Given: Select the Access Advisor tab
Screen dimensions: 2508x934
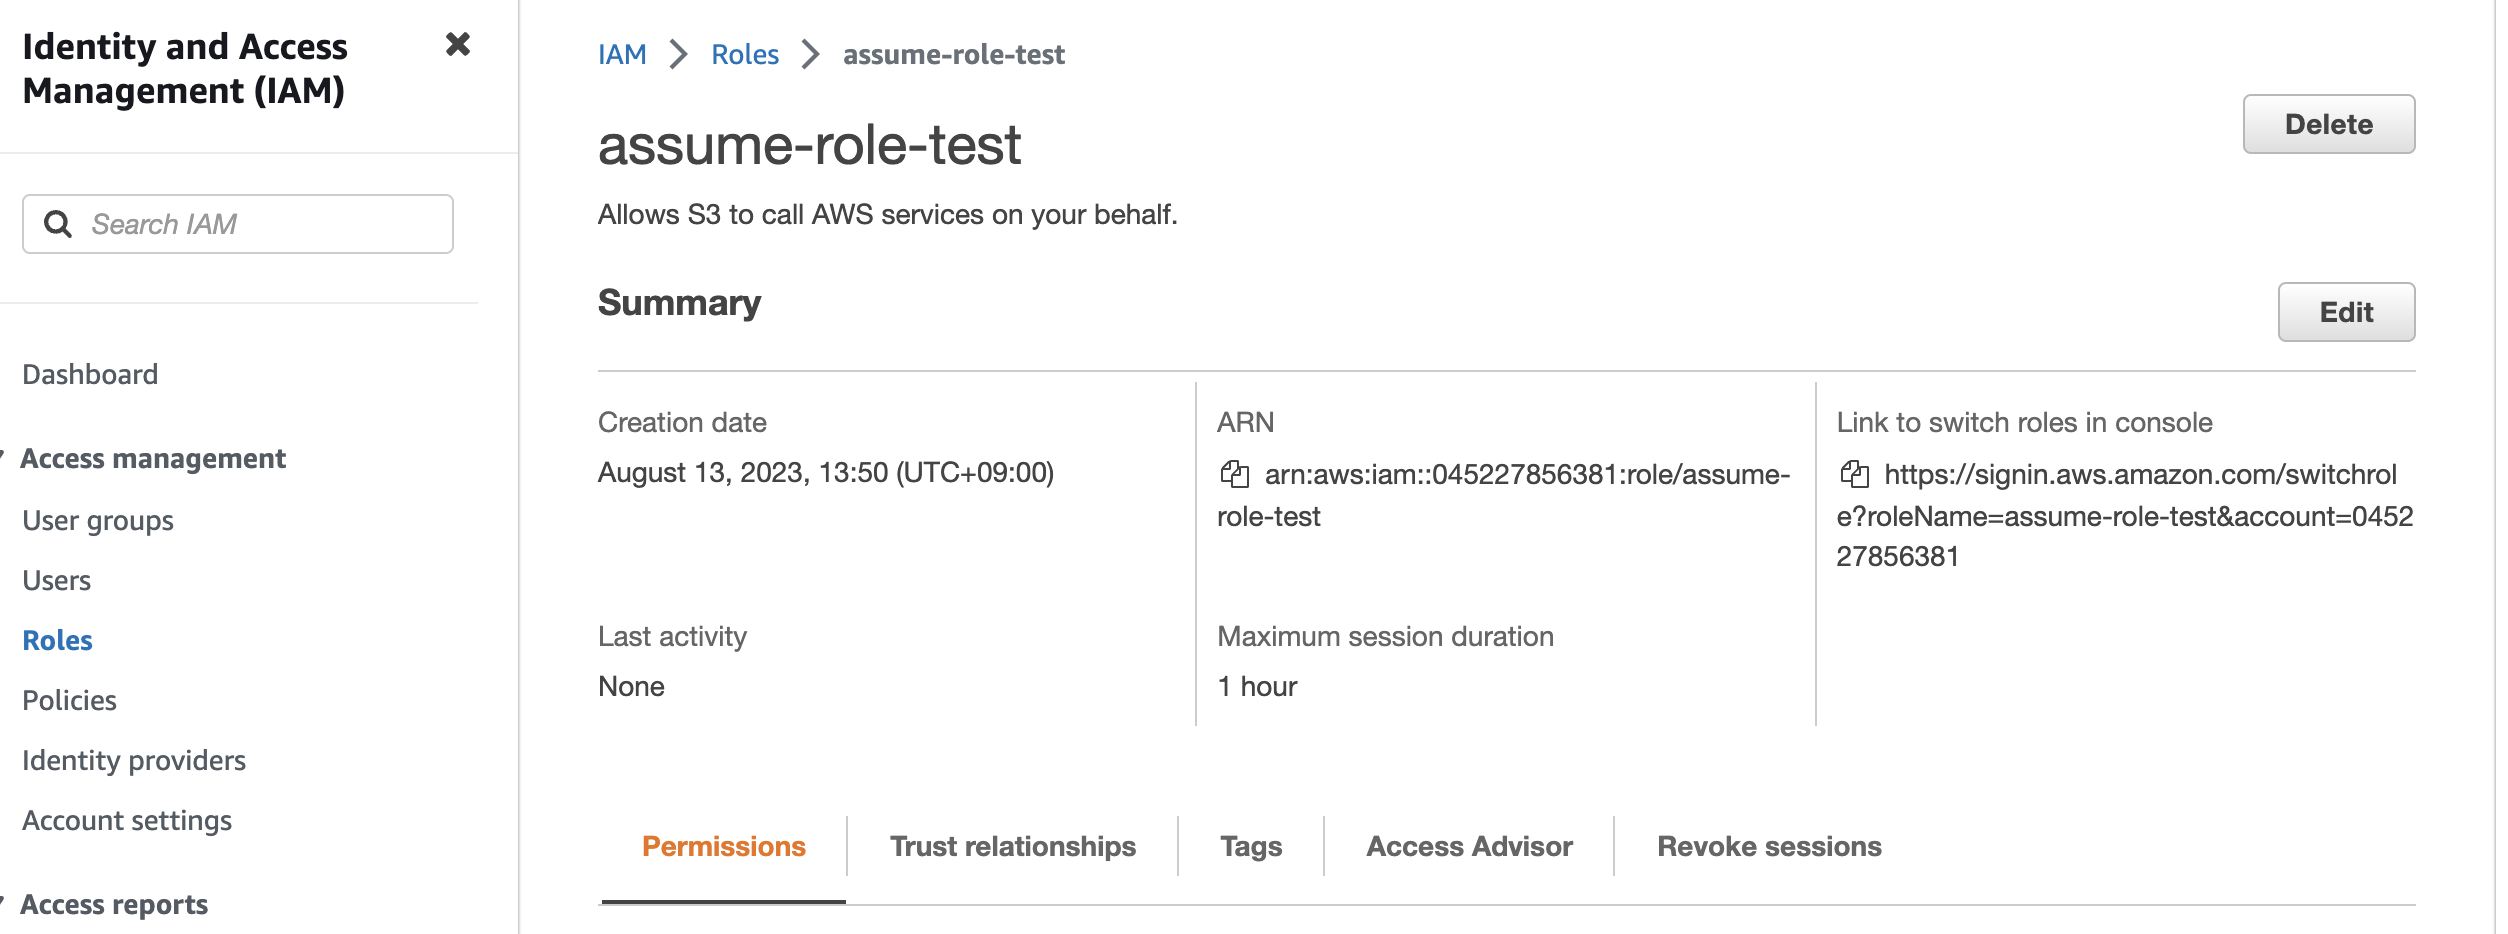Looking at the screenshot, I should (1468, 846).
